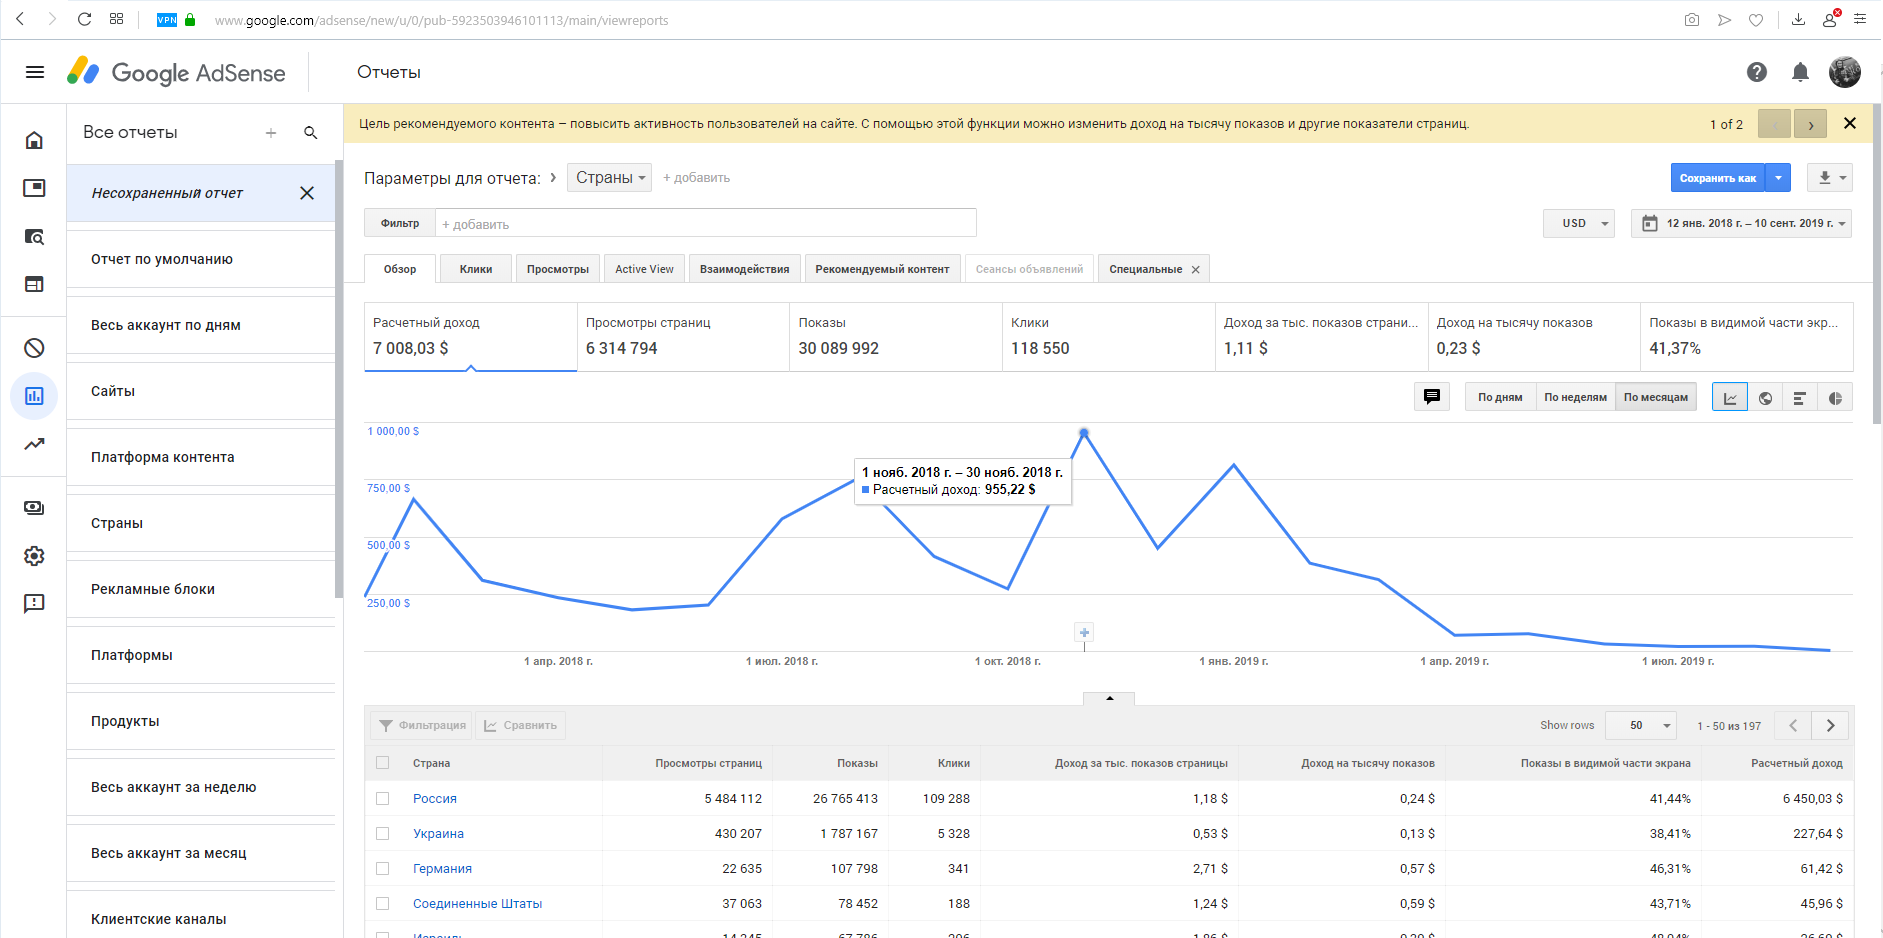Open the Feedback icon in left navigation
This screenshot has height=938, width=1883.
point(34,603)
